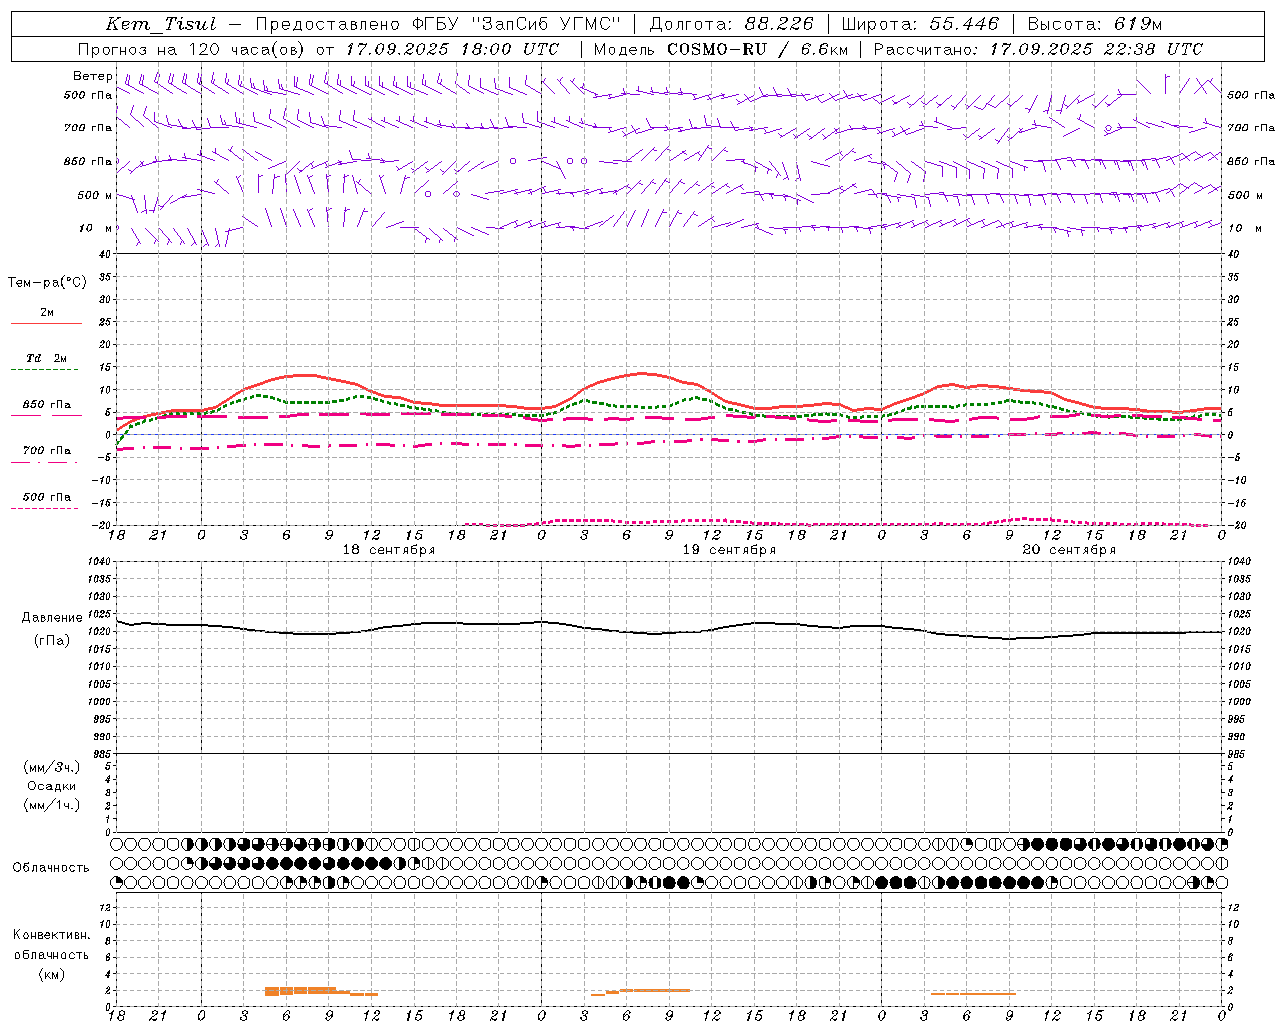
Task: Click the Облачность cloud cover label
Action: [51, 867]
